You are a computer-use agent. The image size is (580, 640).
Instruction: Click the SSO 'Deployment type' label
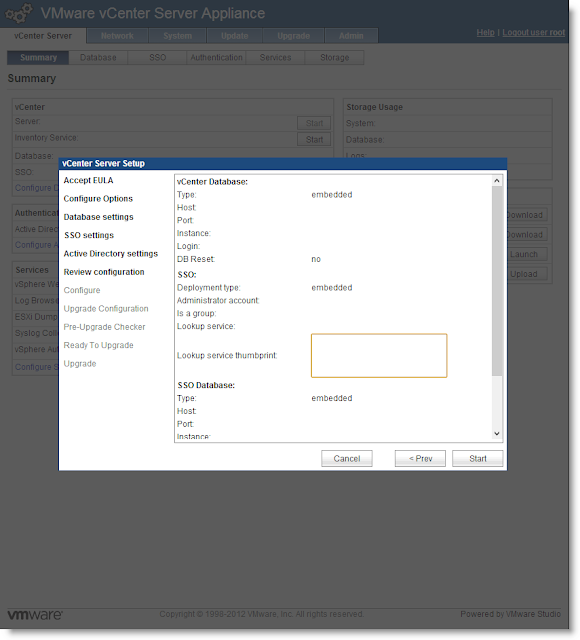pyautogui.click(x=209, y=288)
